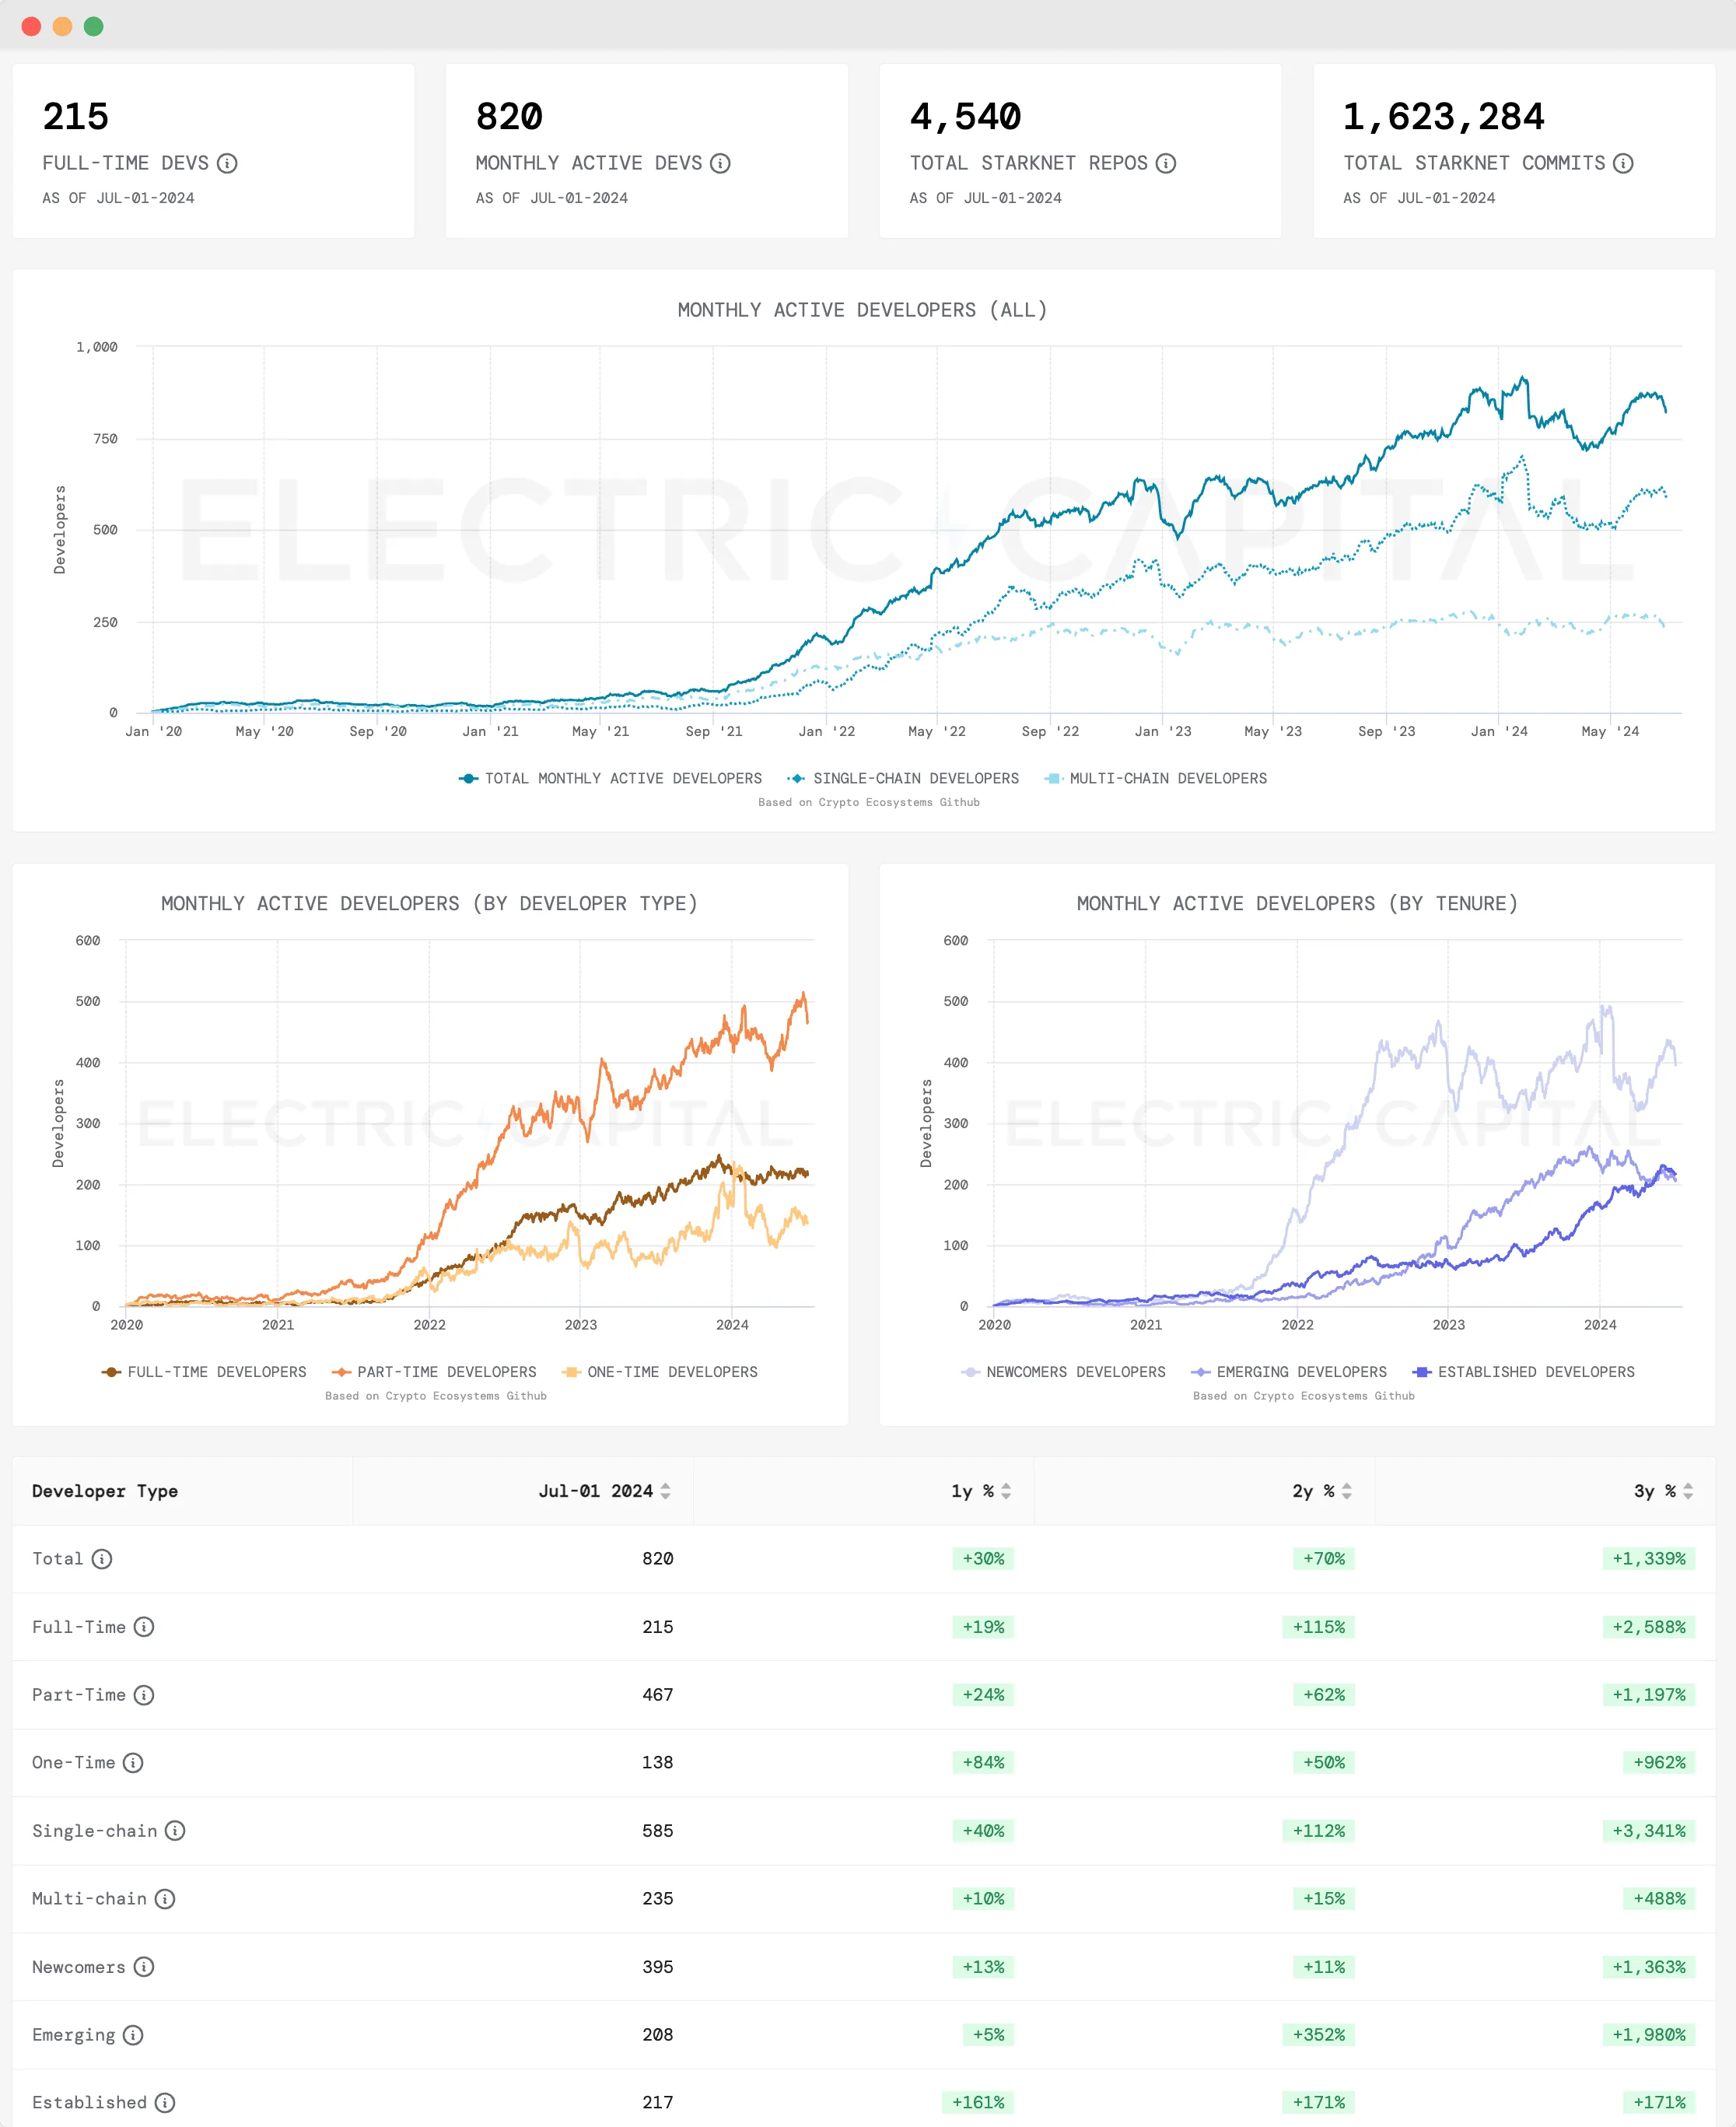The image size is (1736, 2127).
Task: Open the info icon beside Single-chain
Action: pos(176,1831)
